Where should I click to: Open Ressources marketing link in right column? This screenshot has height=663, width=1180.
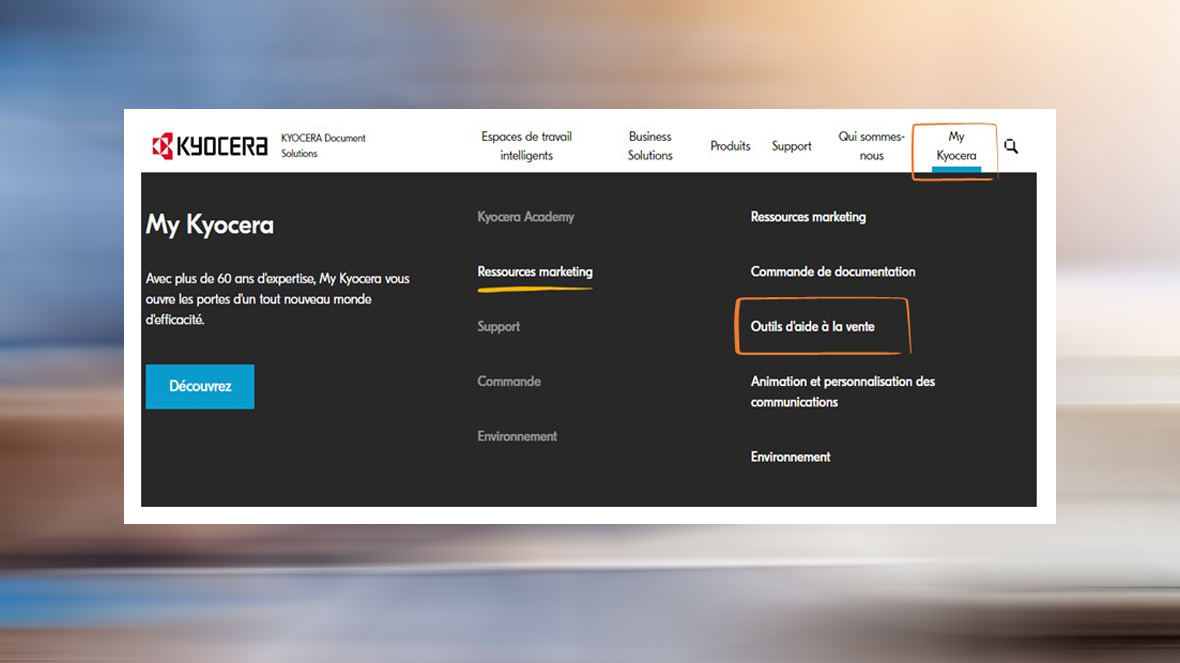(x=808, y=217)
